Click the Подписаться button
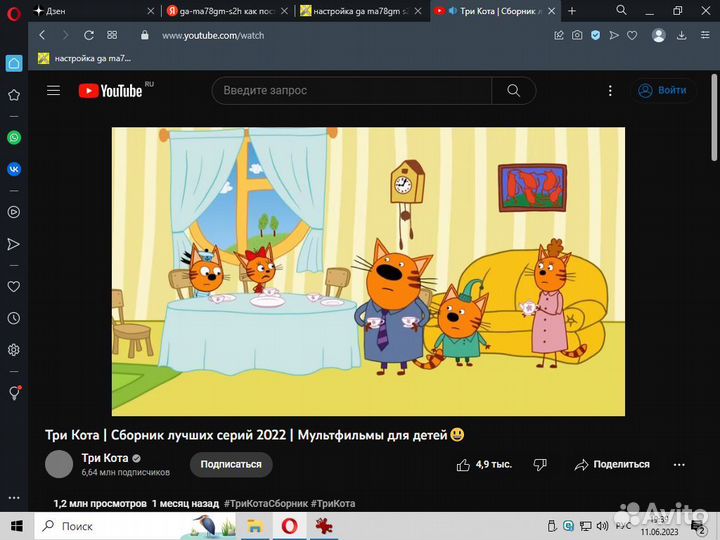The image size is (720, 540). 231,464
